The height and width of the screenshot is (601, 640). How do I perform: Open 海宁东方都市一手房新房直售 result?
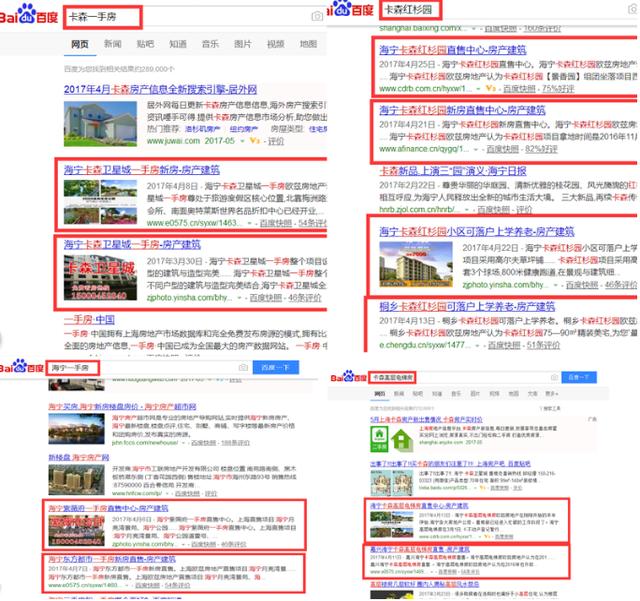112,559
